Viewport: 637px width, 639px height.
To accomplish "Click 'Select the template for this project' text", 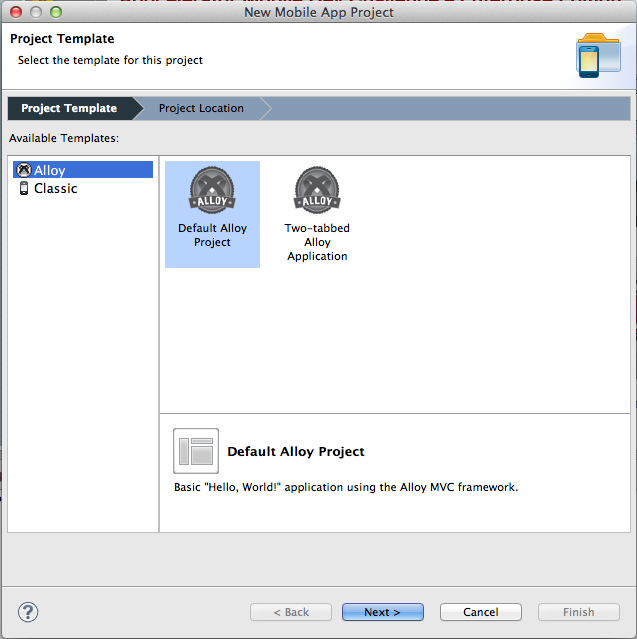I will click(110, 60).
